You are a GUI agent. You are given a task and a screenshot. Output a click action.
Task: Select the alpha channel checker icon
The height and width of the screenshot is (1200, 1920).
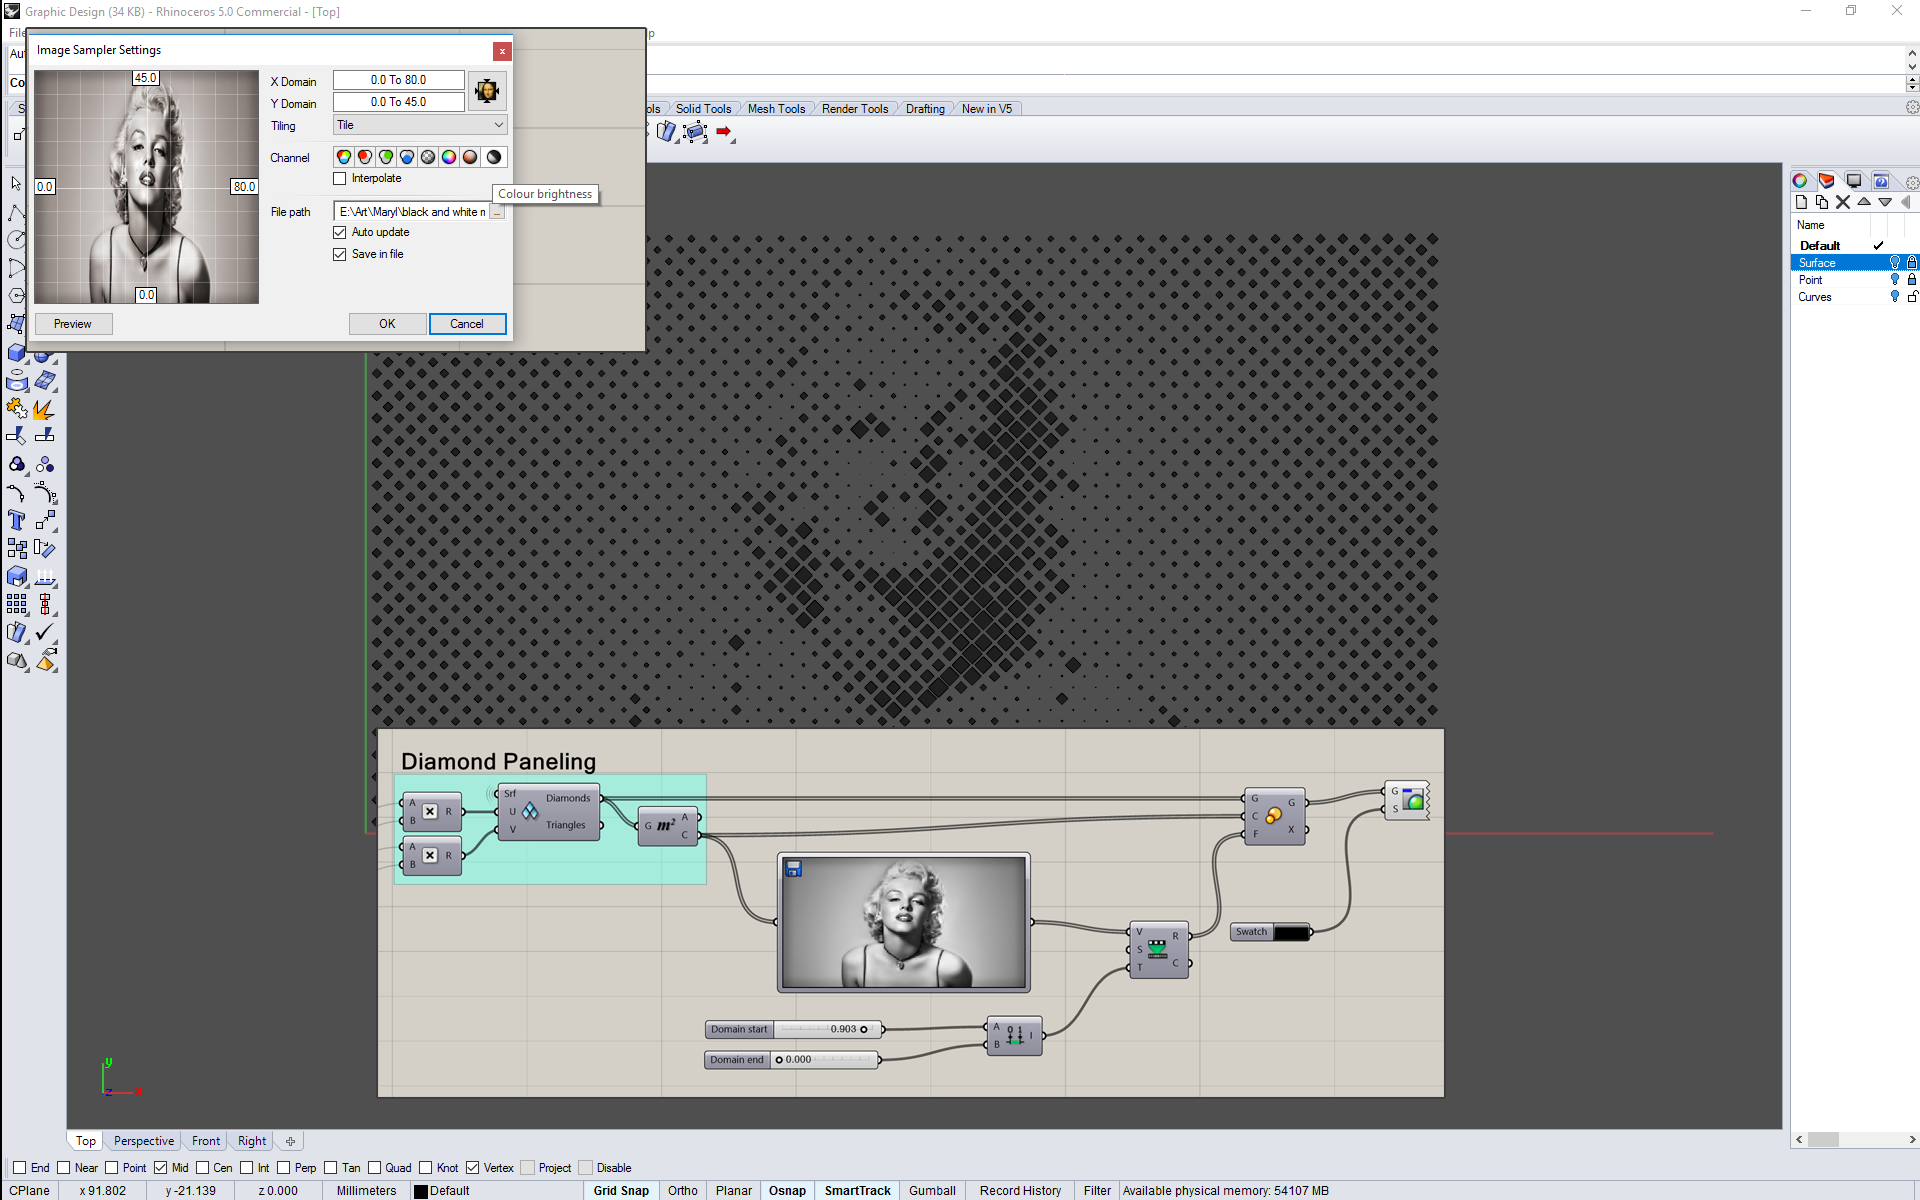[428, 157]
